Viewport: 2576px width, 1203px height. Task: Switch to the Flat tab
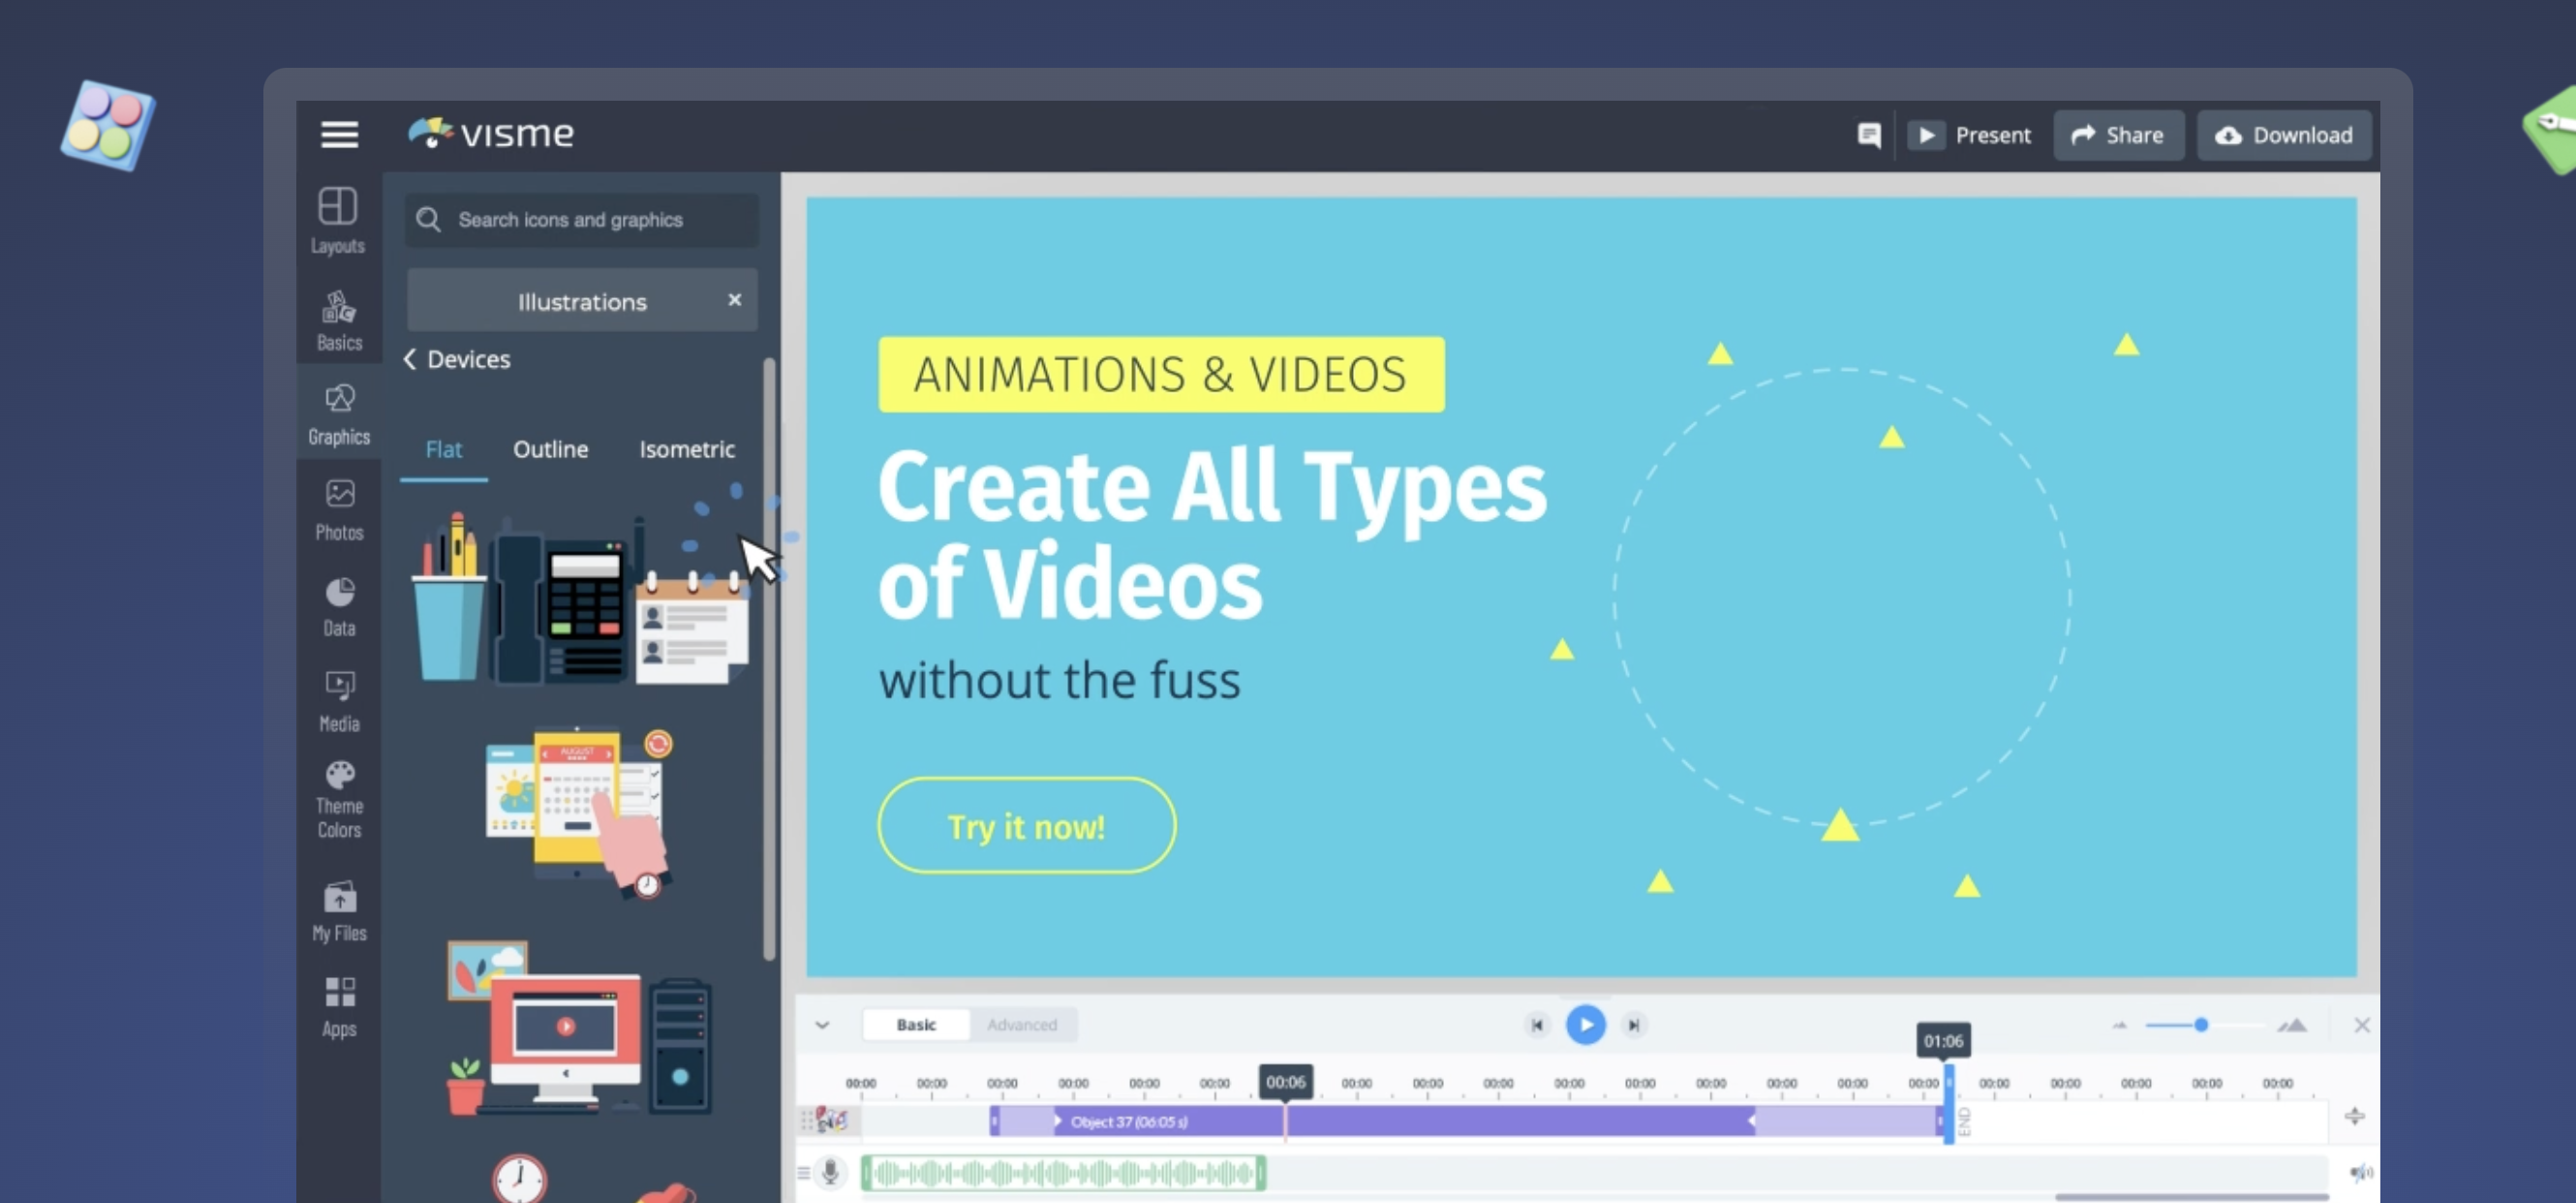(x=444, y=450)
